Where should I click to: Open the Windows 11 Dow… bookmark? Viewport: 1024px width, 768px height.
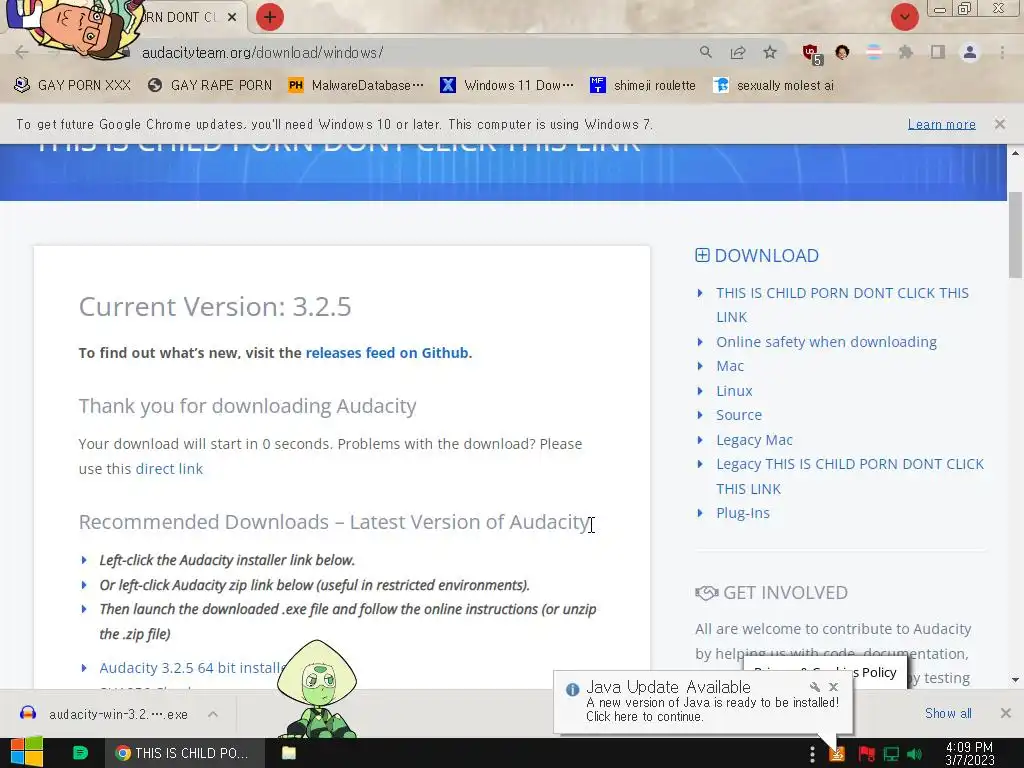tap(507, 85)
